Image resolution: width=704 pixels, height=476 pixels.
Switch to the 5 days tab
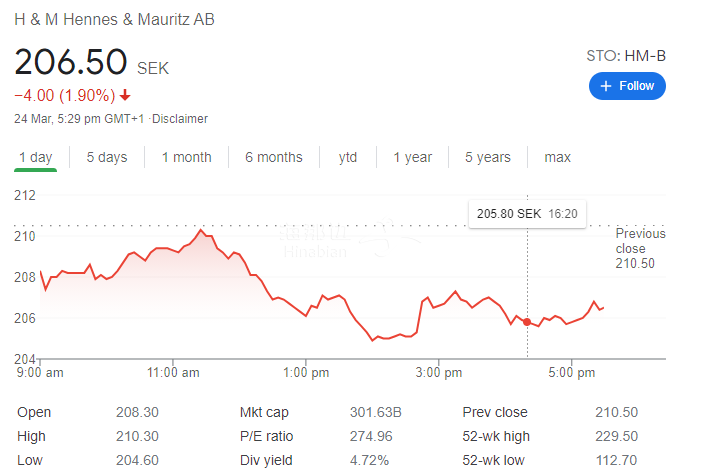(x=106, y=157)
